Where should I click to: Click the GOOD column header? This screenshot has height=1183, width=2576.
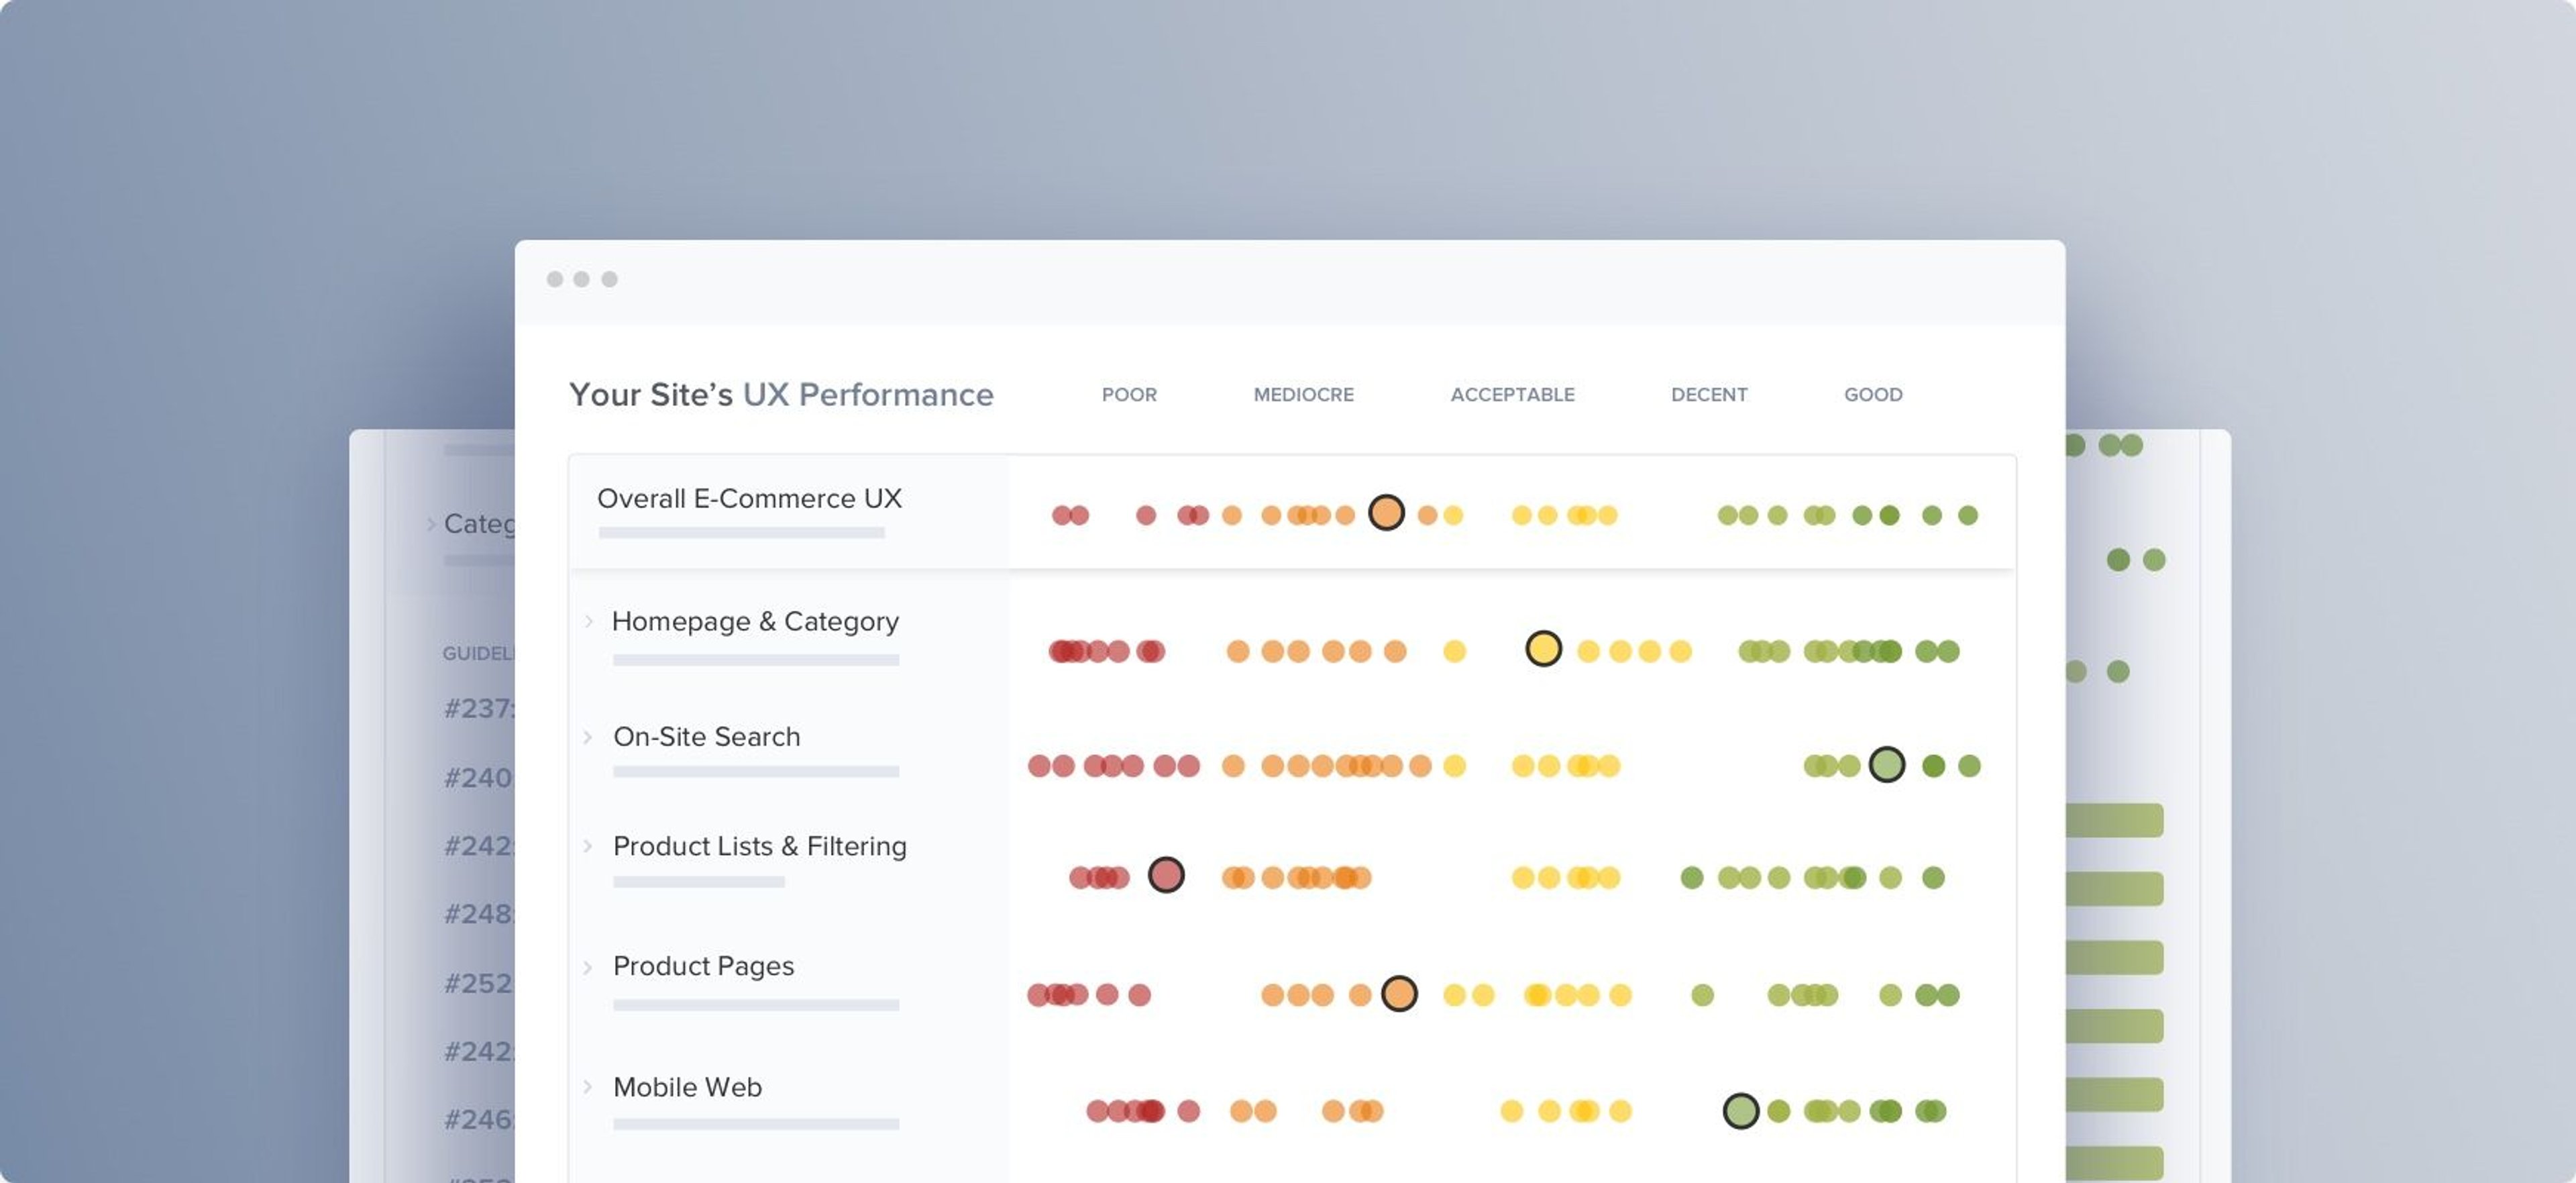[x=1873, y=395]
